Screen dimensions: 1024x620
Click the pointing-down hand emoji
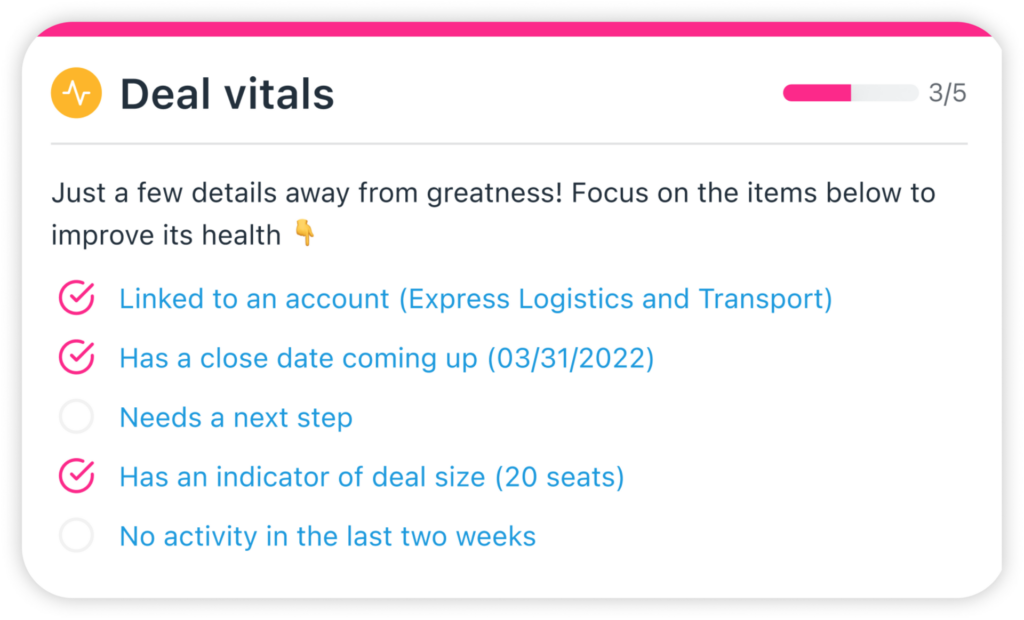pos(304,233)
